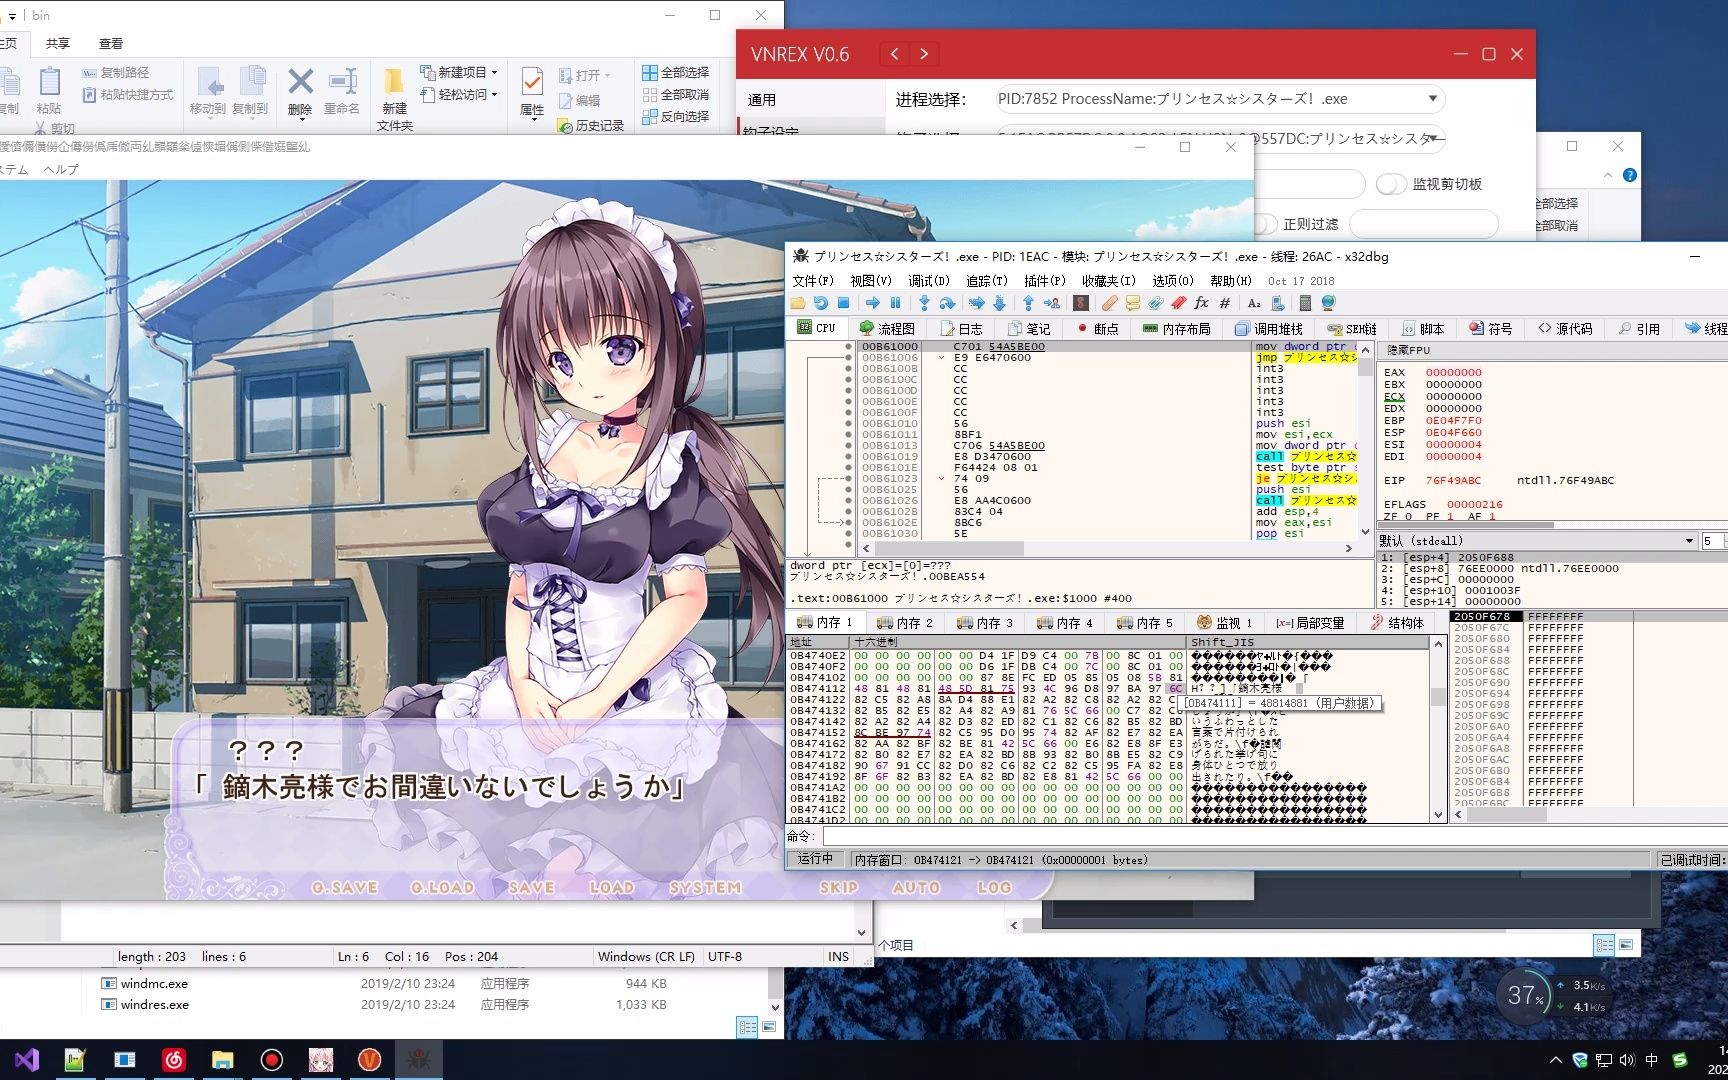Open the 调试(D) menu in x32dbg
This screenshot has height=1080, width=1728.
click(928, 281)
